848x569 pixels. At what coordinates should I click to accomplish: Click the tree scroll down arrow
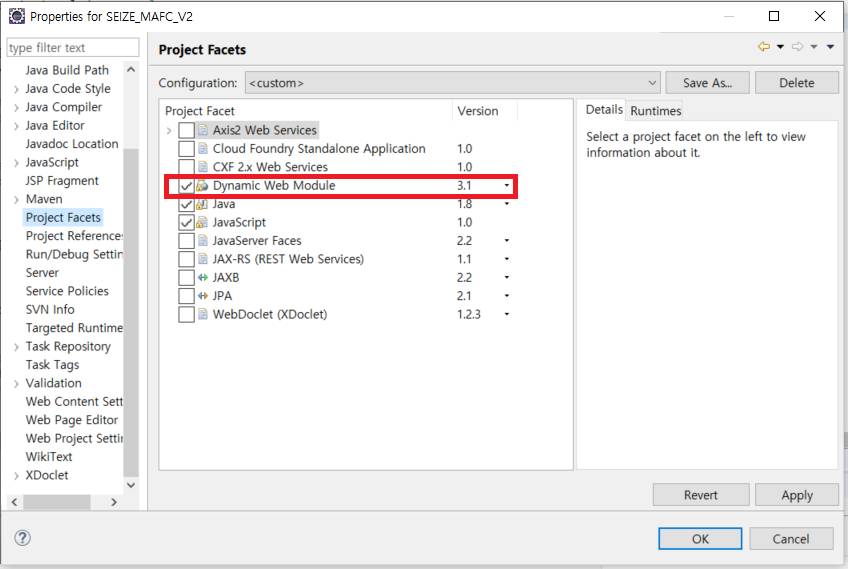(x=131, y=485)
